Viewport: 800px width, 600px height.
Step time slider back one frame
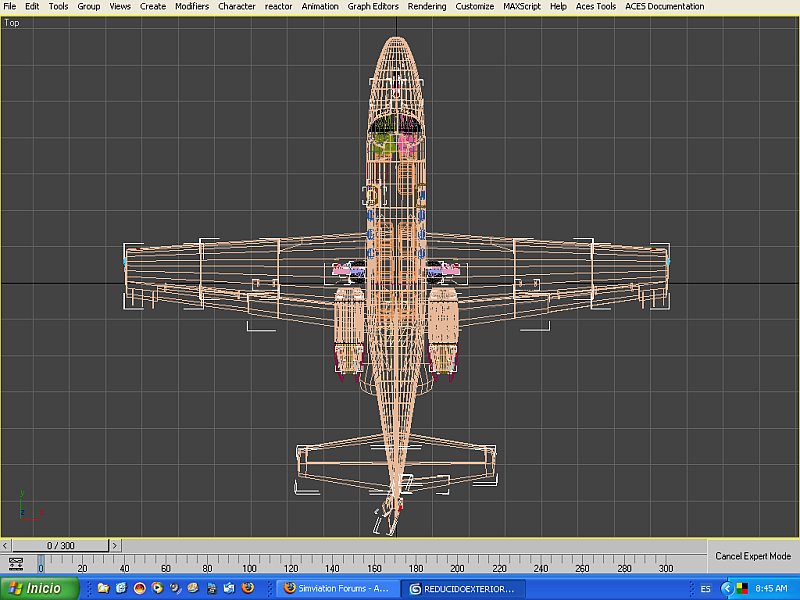tap(6, 546)
